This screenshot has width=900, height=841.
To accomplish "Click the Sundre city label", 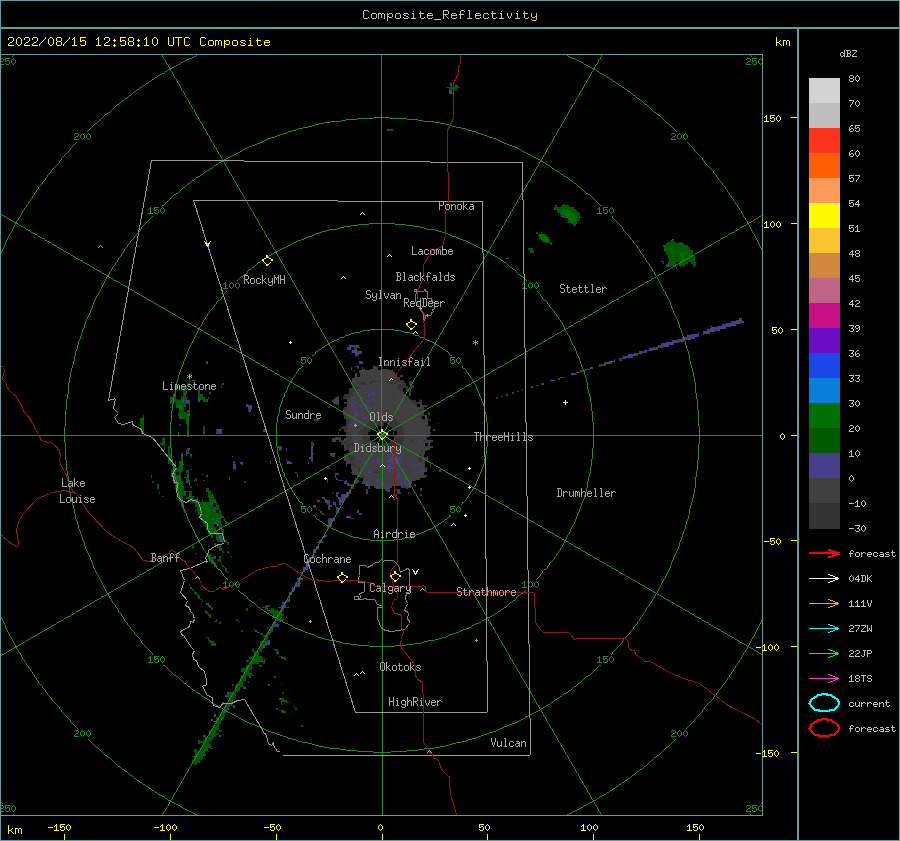I will pyautogui.click(x=303, y=414).
